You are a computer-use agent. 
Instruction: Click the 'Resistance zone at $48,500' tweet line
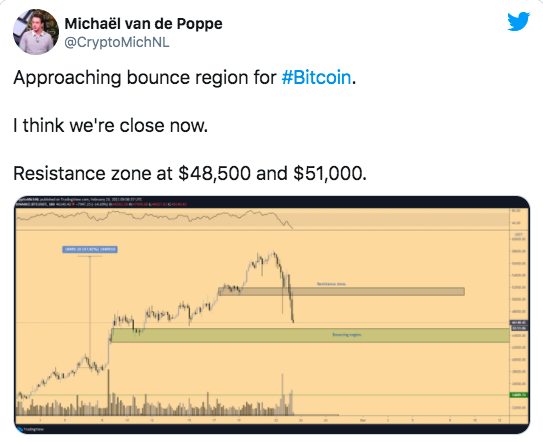(x=190, y=173)
